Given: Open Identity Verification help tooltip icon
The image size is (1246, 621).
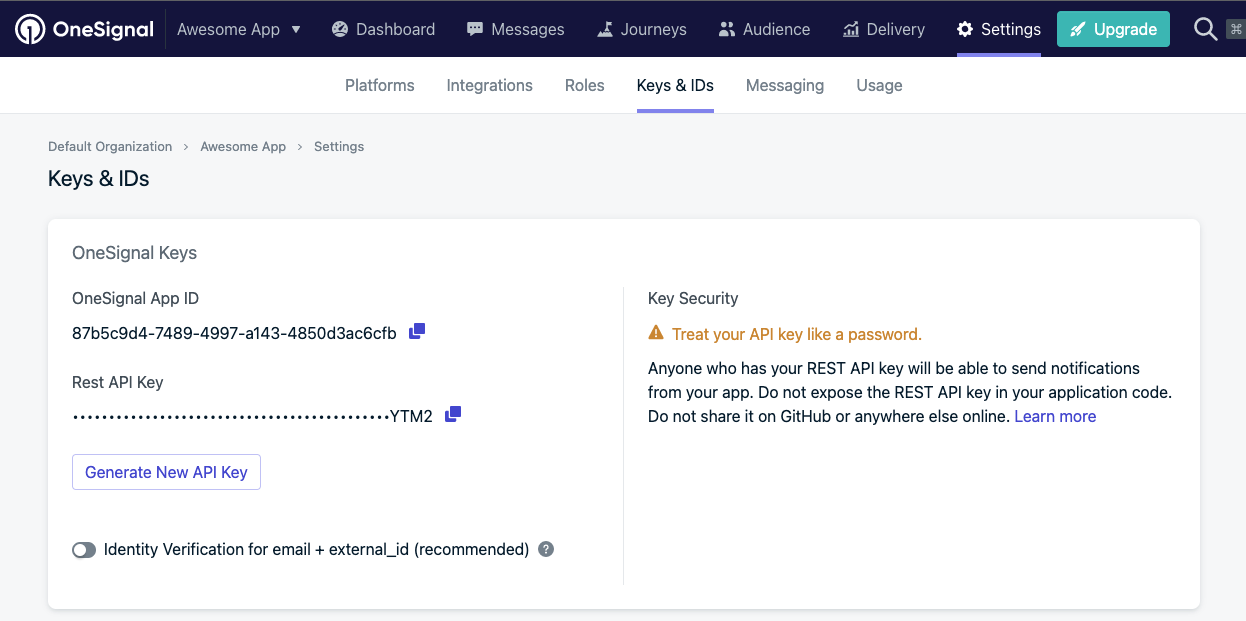Looking at the screenshot, I should point(546,549).
